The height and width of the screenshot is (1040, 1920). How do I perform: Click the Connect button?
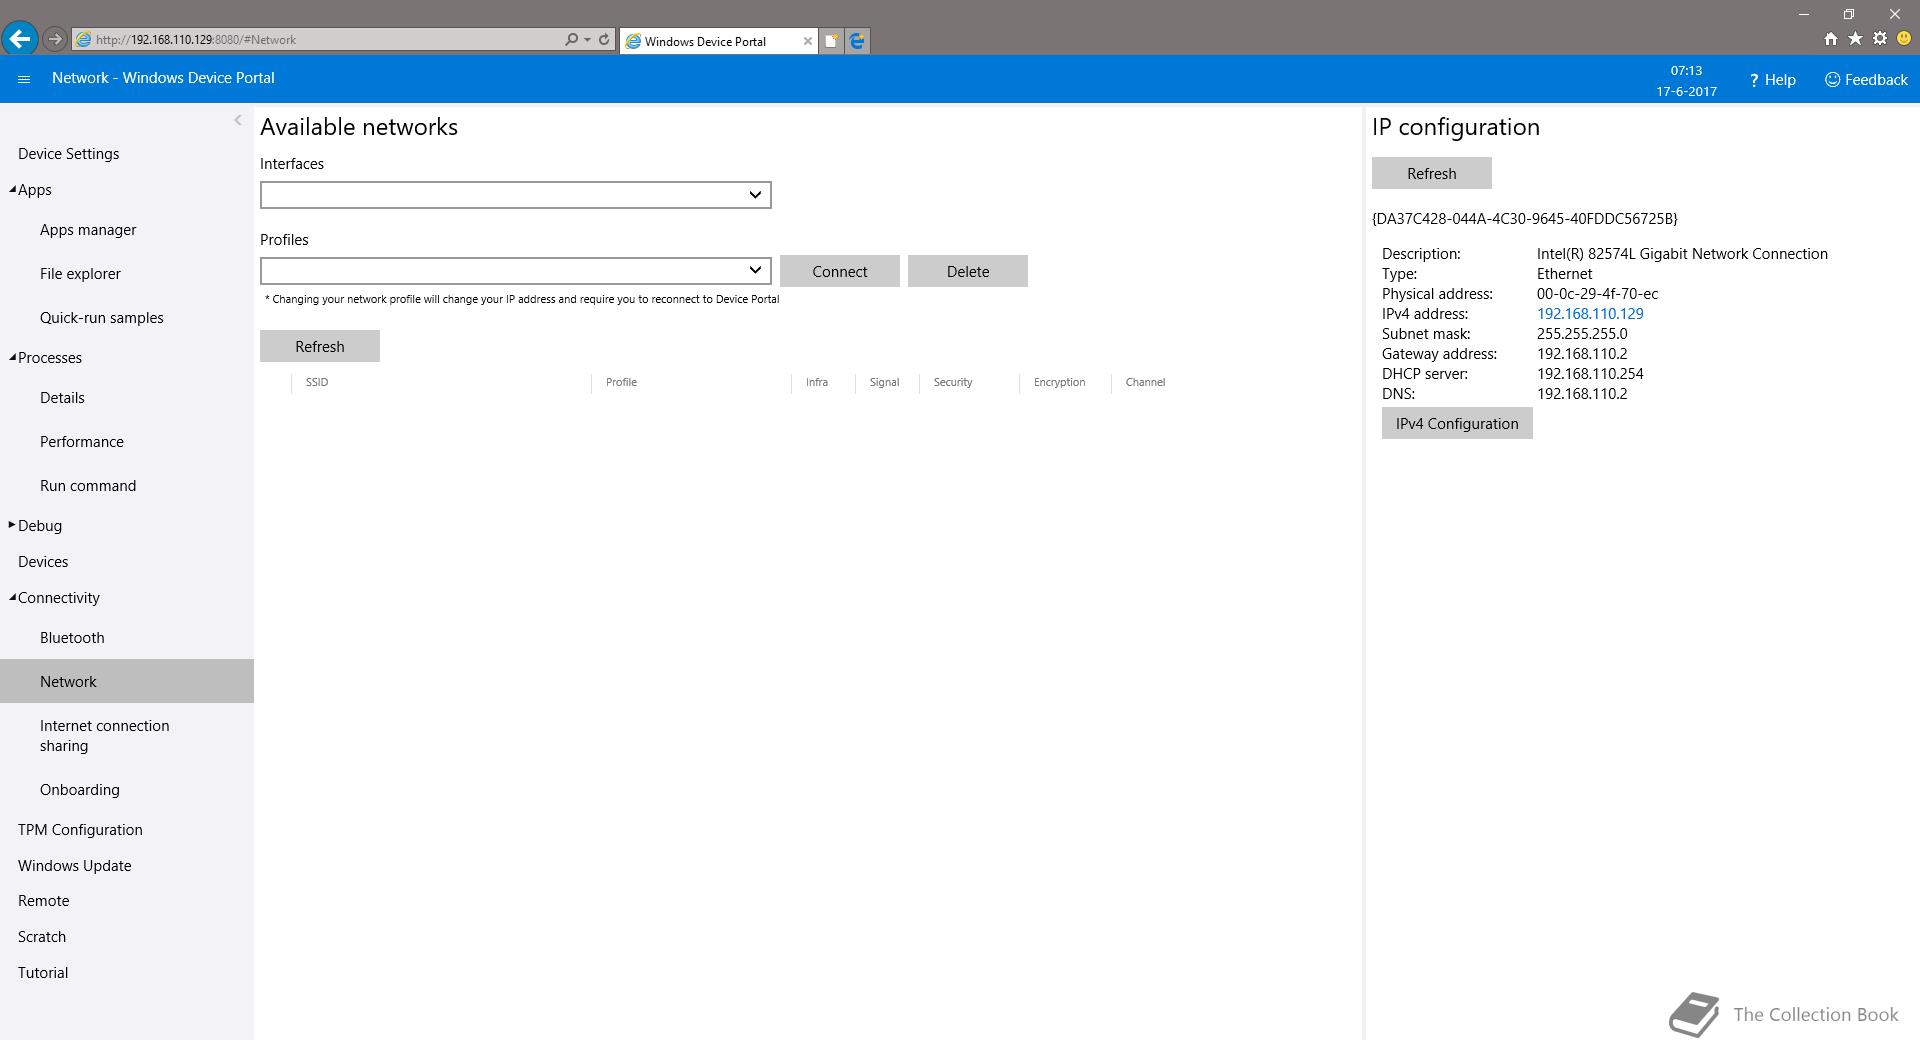coord(840,271)
